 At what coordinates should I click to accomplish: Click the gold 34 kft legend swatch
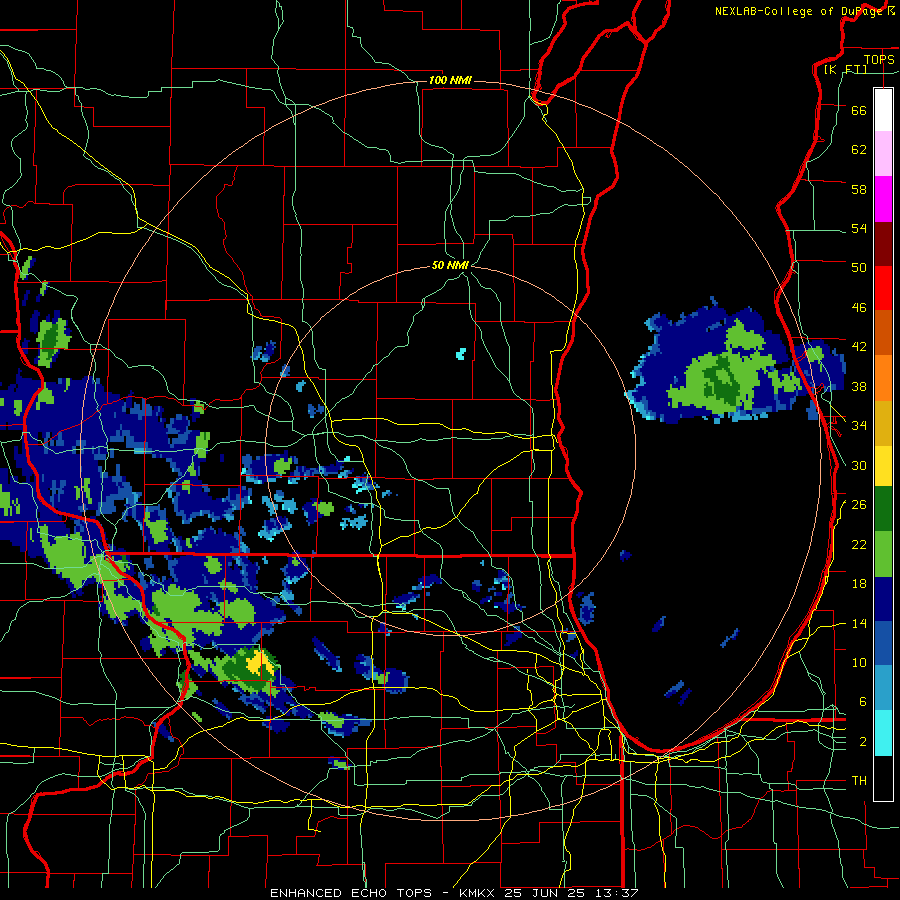click(883, 422)
